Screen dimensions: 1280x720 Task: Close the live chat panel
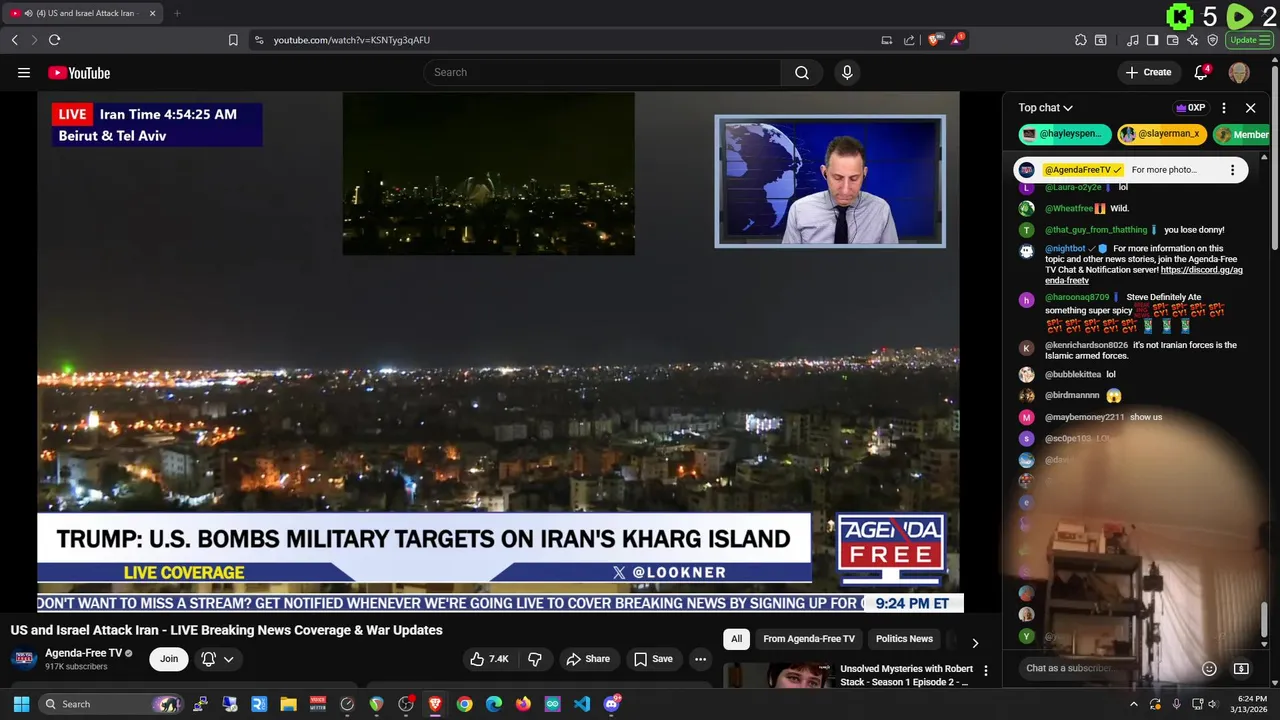[1250, 108]
